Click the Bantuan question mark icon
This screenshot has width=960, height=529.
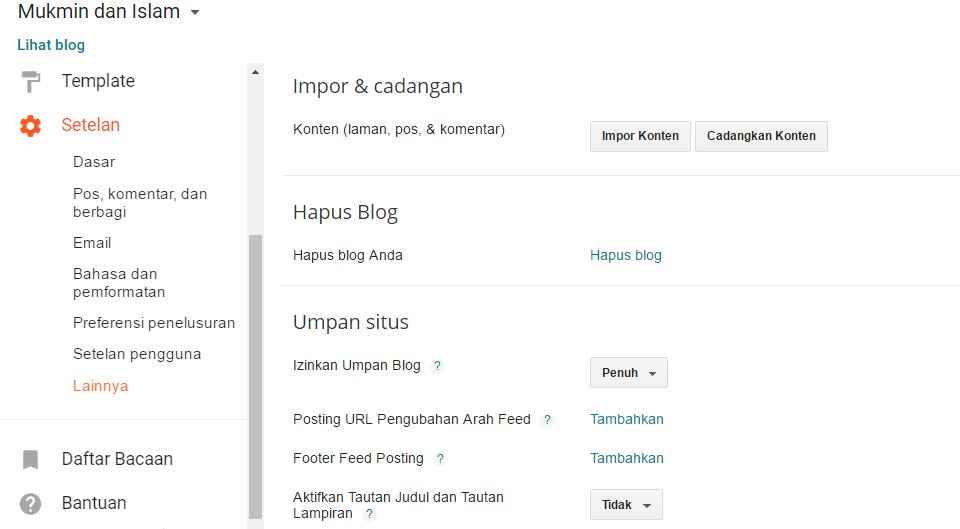click(x=30, y=503)
